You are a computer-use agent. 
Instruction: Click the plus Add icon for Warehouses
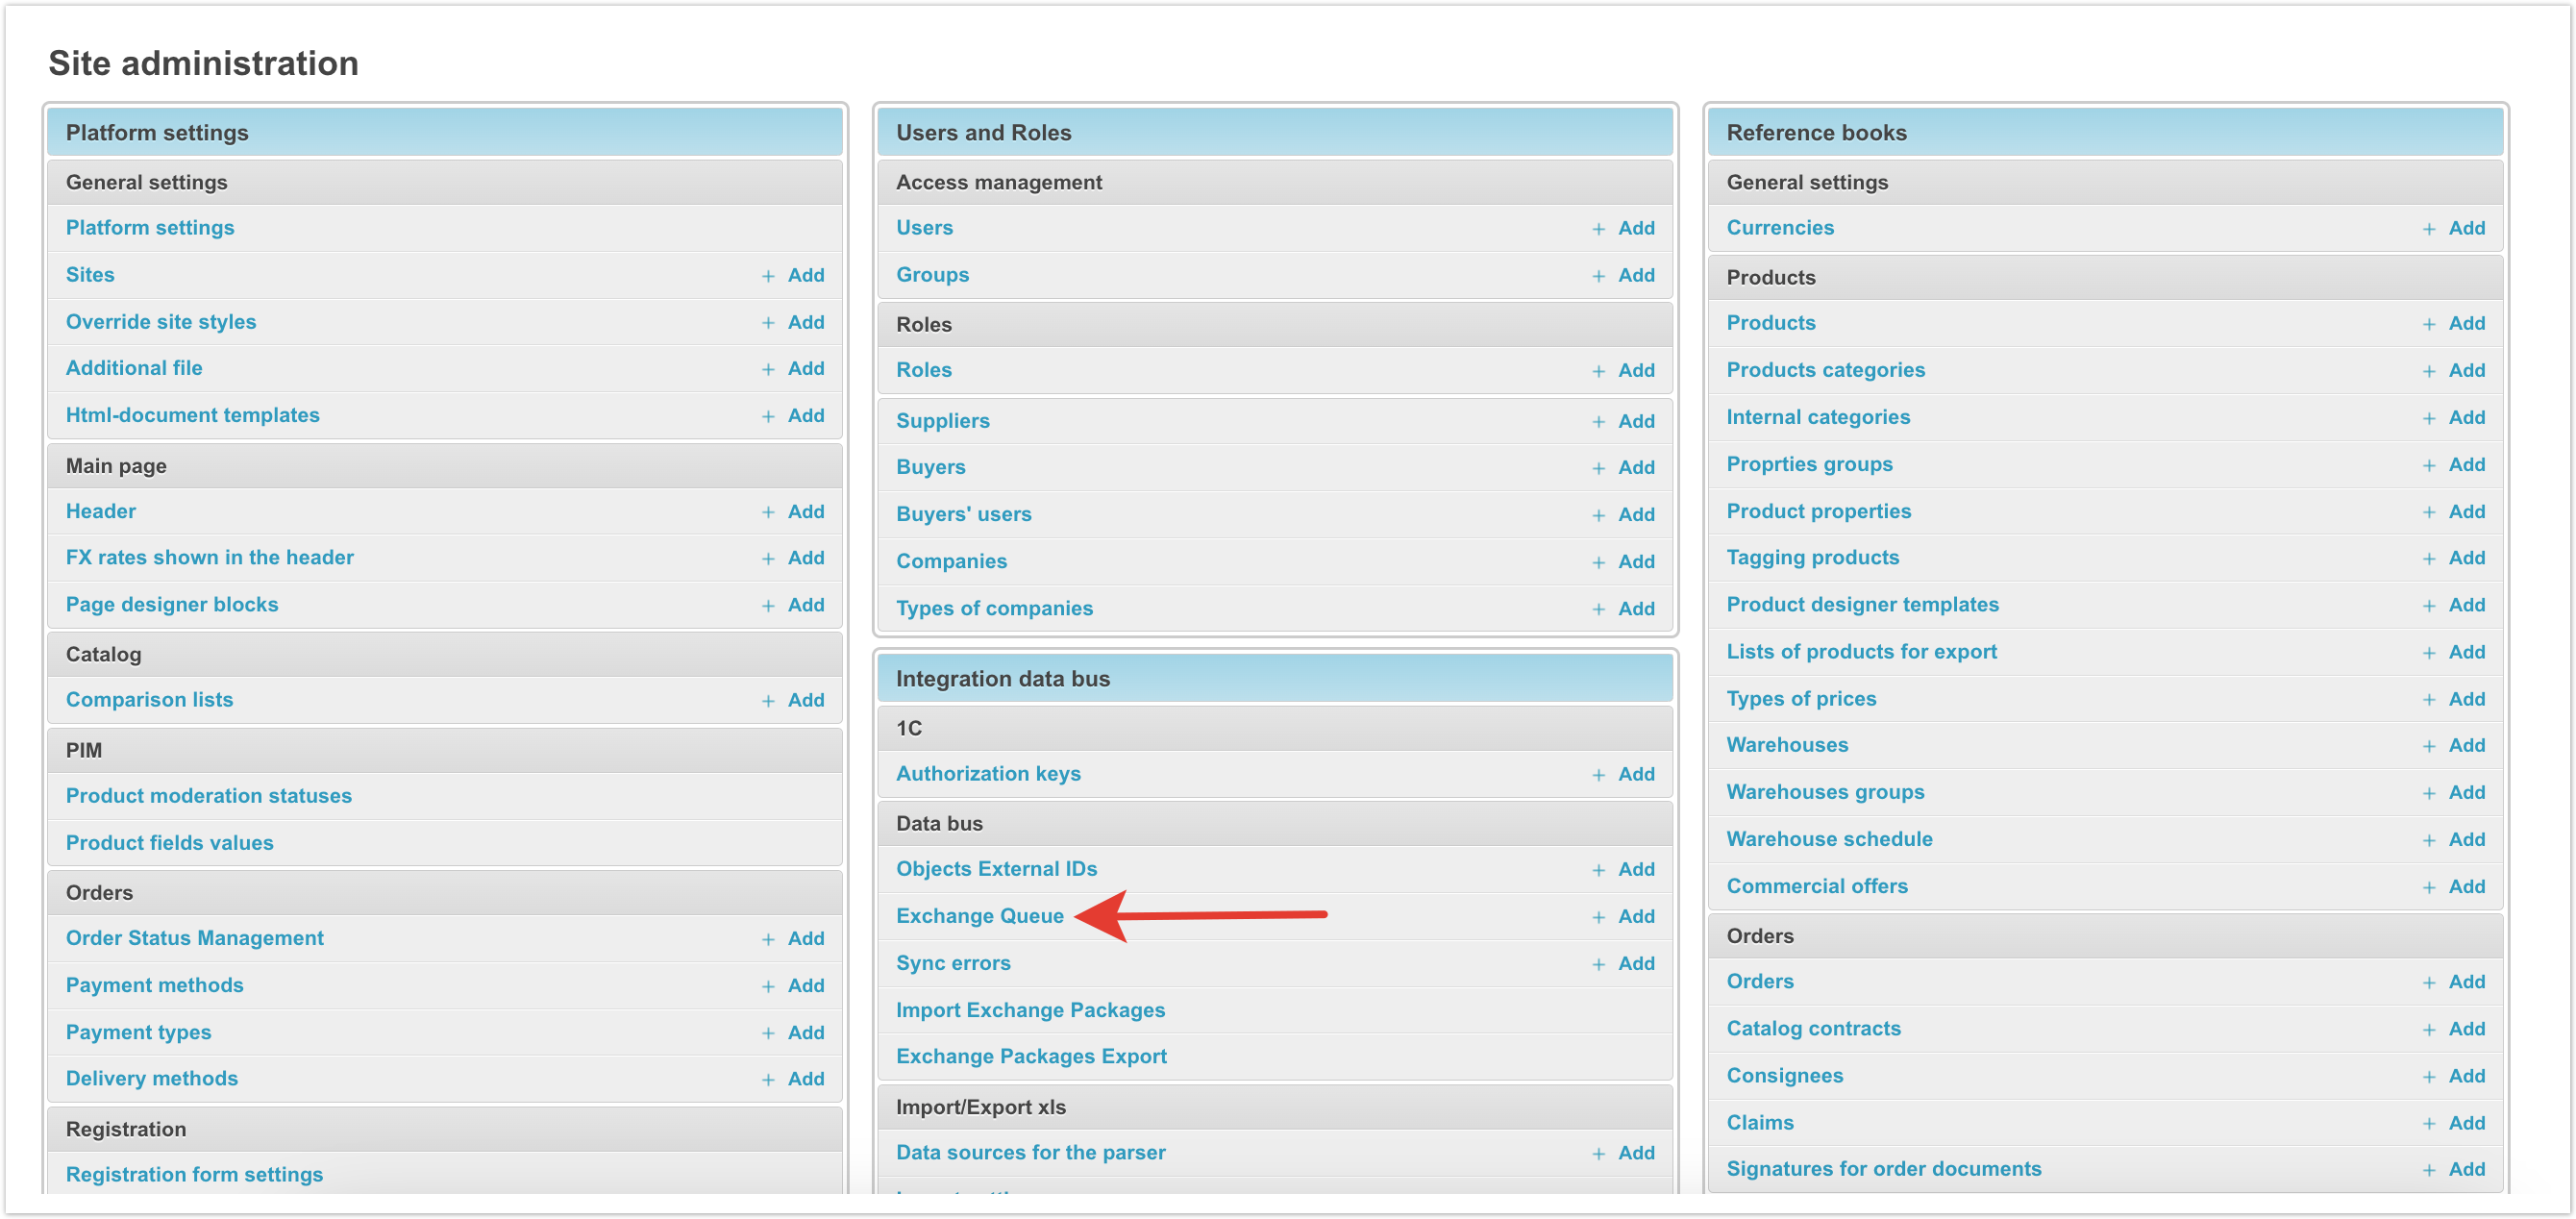click(2428, 746)
